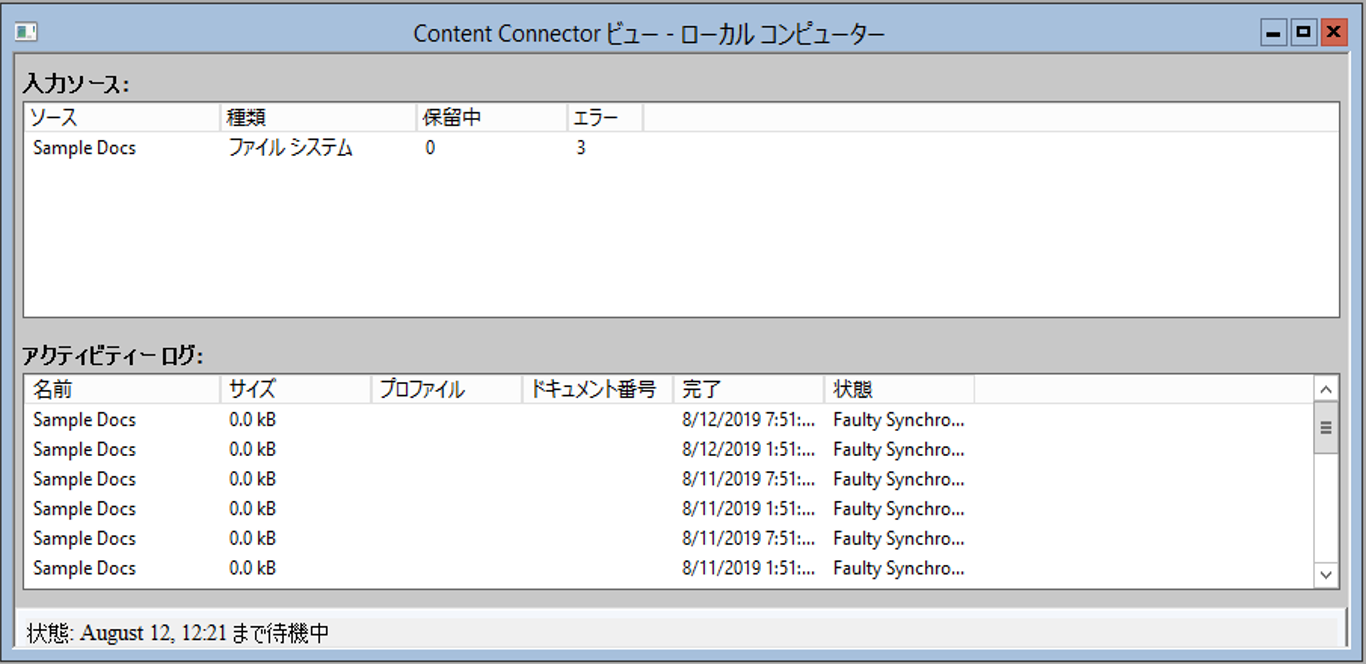Click error count 3 for Sample Docs

581,148
